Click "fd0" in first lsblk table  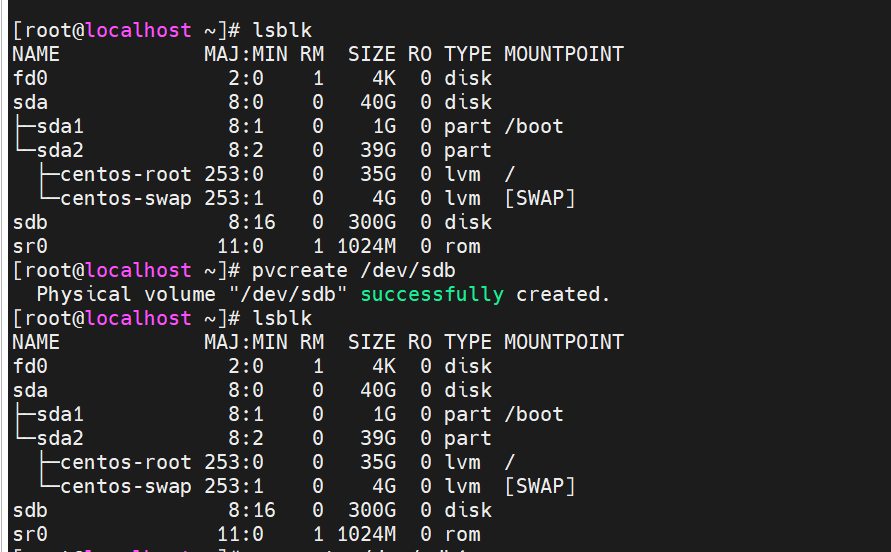(x=30, y=78)
